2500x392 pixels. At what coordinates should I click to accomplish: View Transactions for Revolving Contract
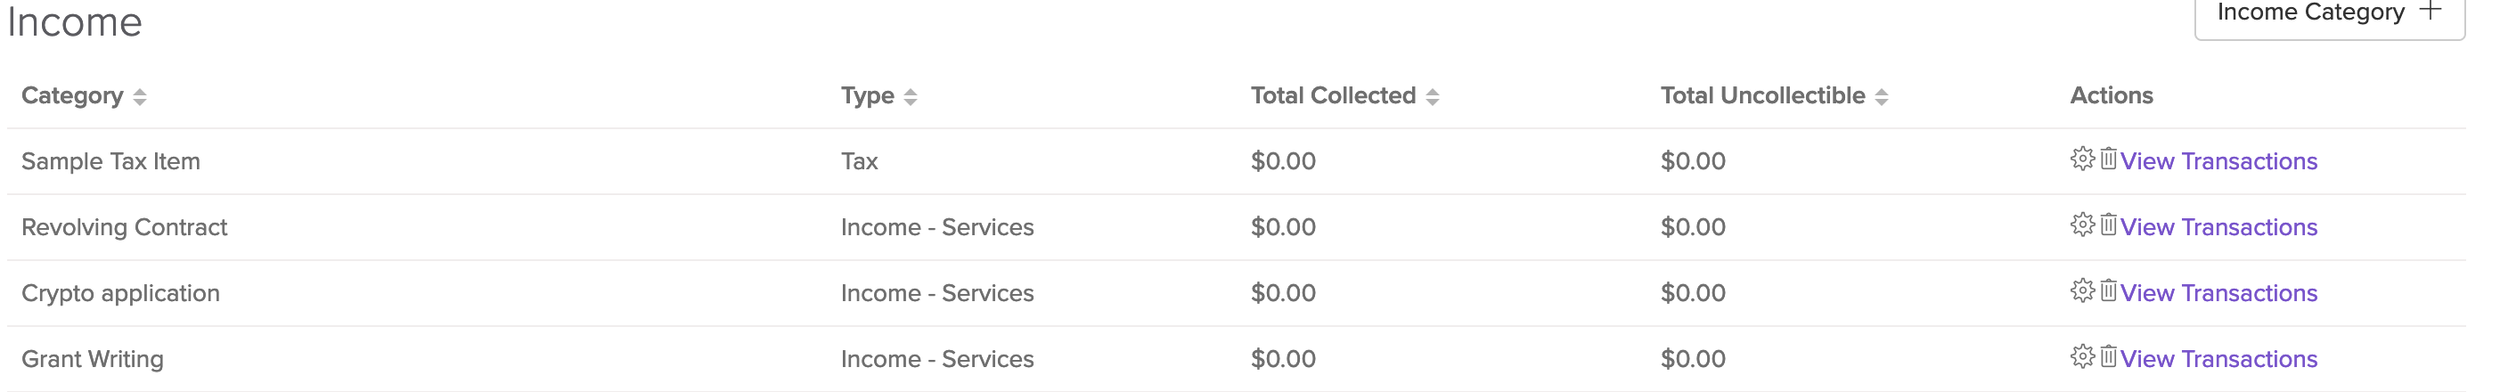click(x=2218, y=227)
